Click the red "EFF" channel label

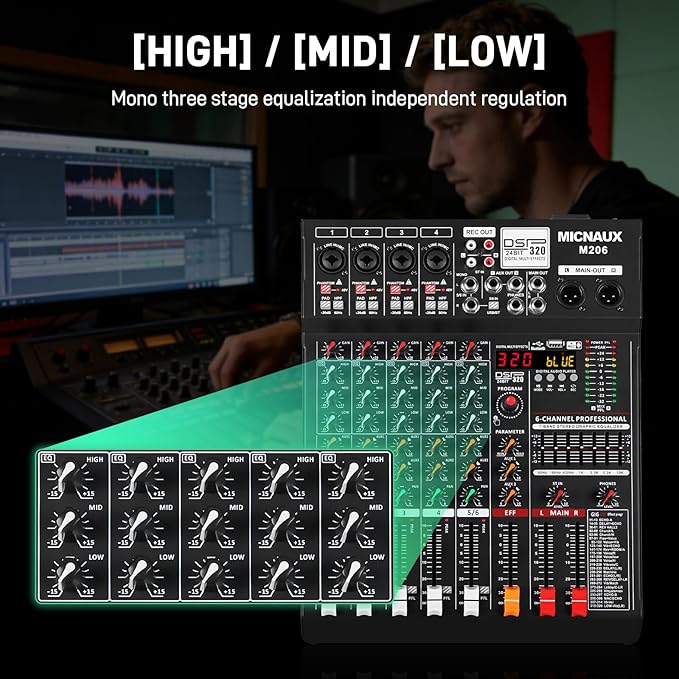(510, 513)
